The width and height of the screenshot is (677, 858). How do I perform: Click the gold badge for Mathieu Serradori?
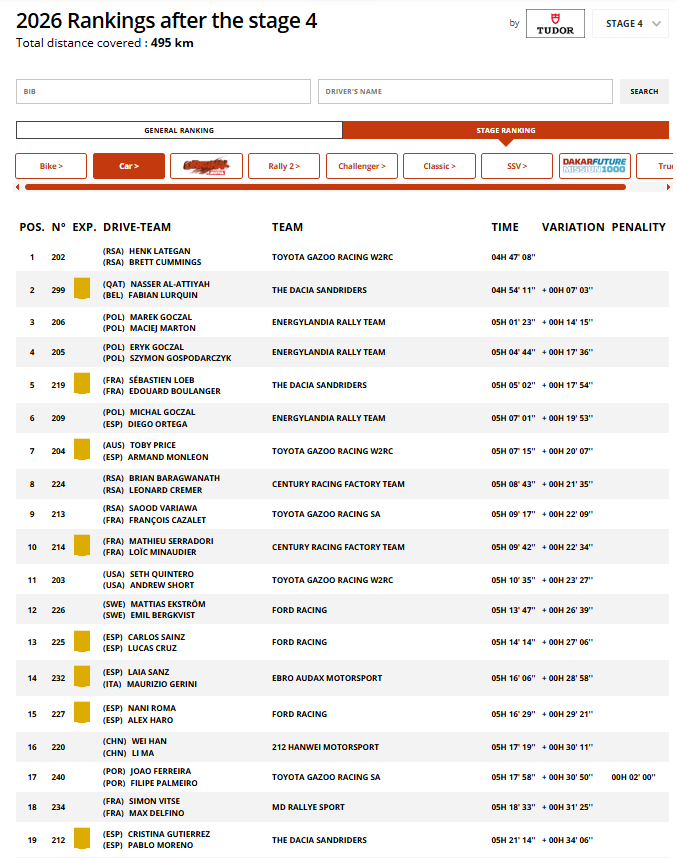click(x=82, y=546)
